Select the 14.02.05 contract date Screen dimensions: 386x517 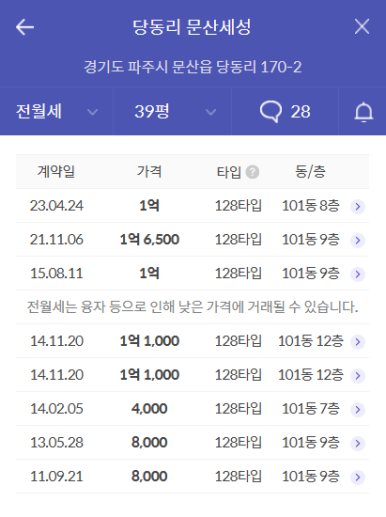tap(57, 409)
